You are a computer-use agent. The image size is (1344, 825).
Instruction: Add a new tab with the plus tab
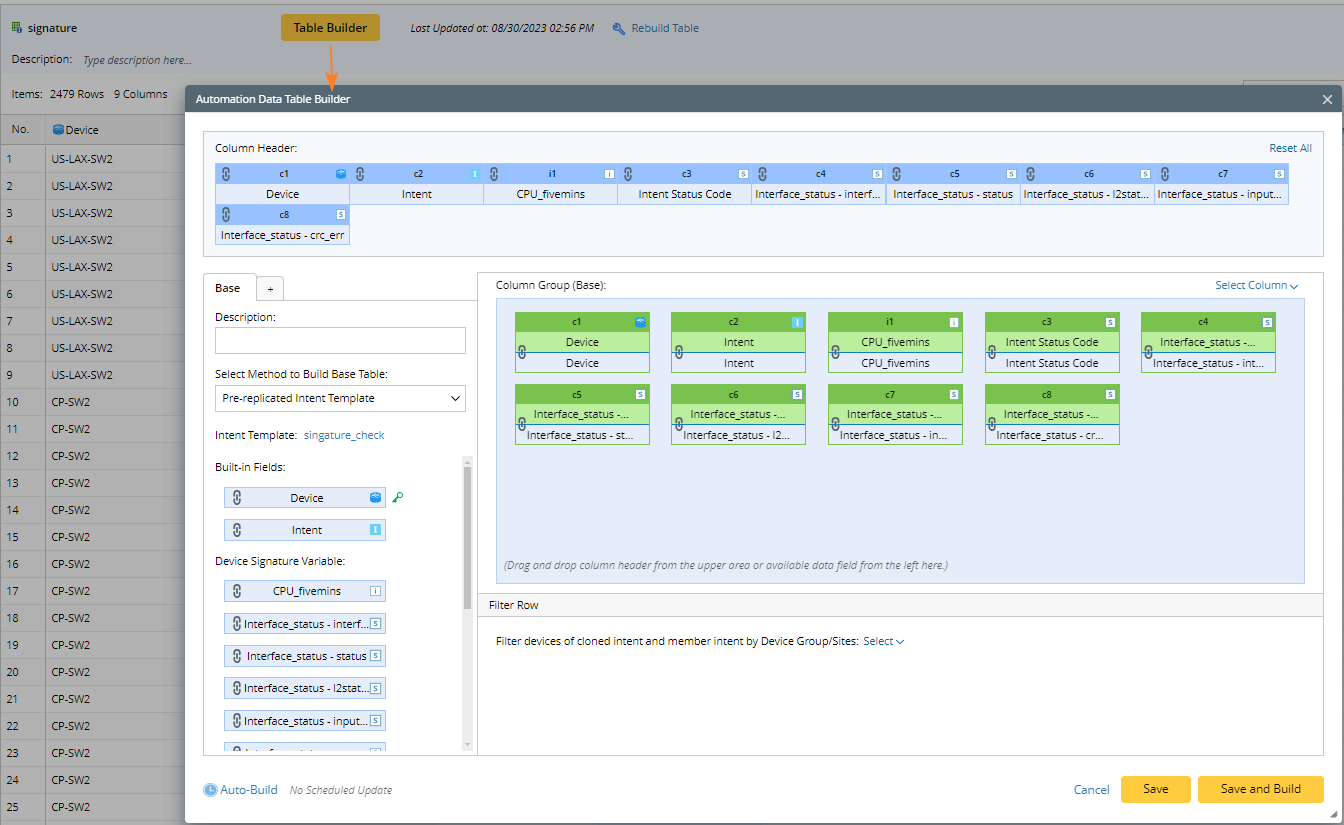click(269, 289)
